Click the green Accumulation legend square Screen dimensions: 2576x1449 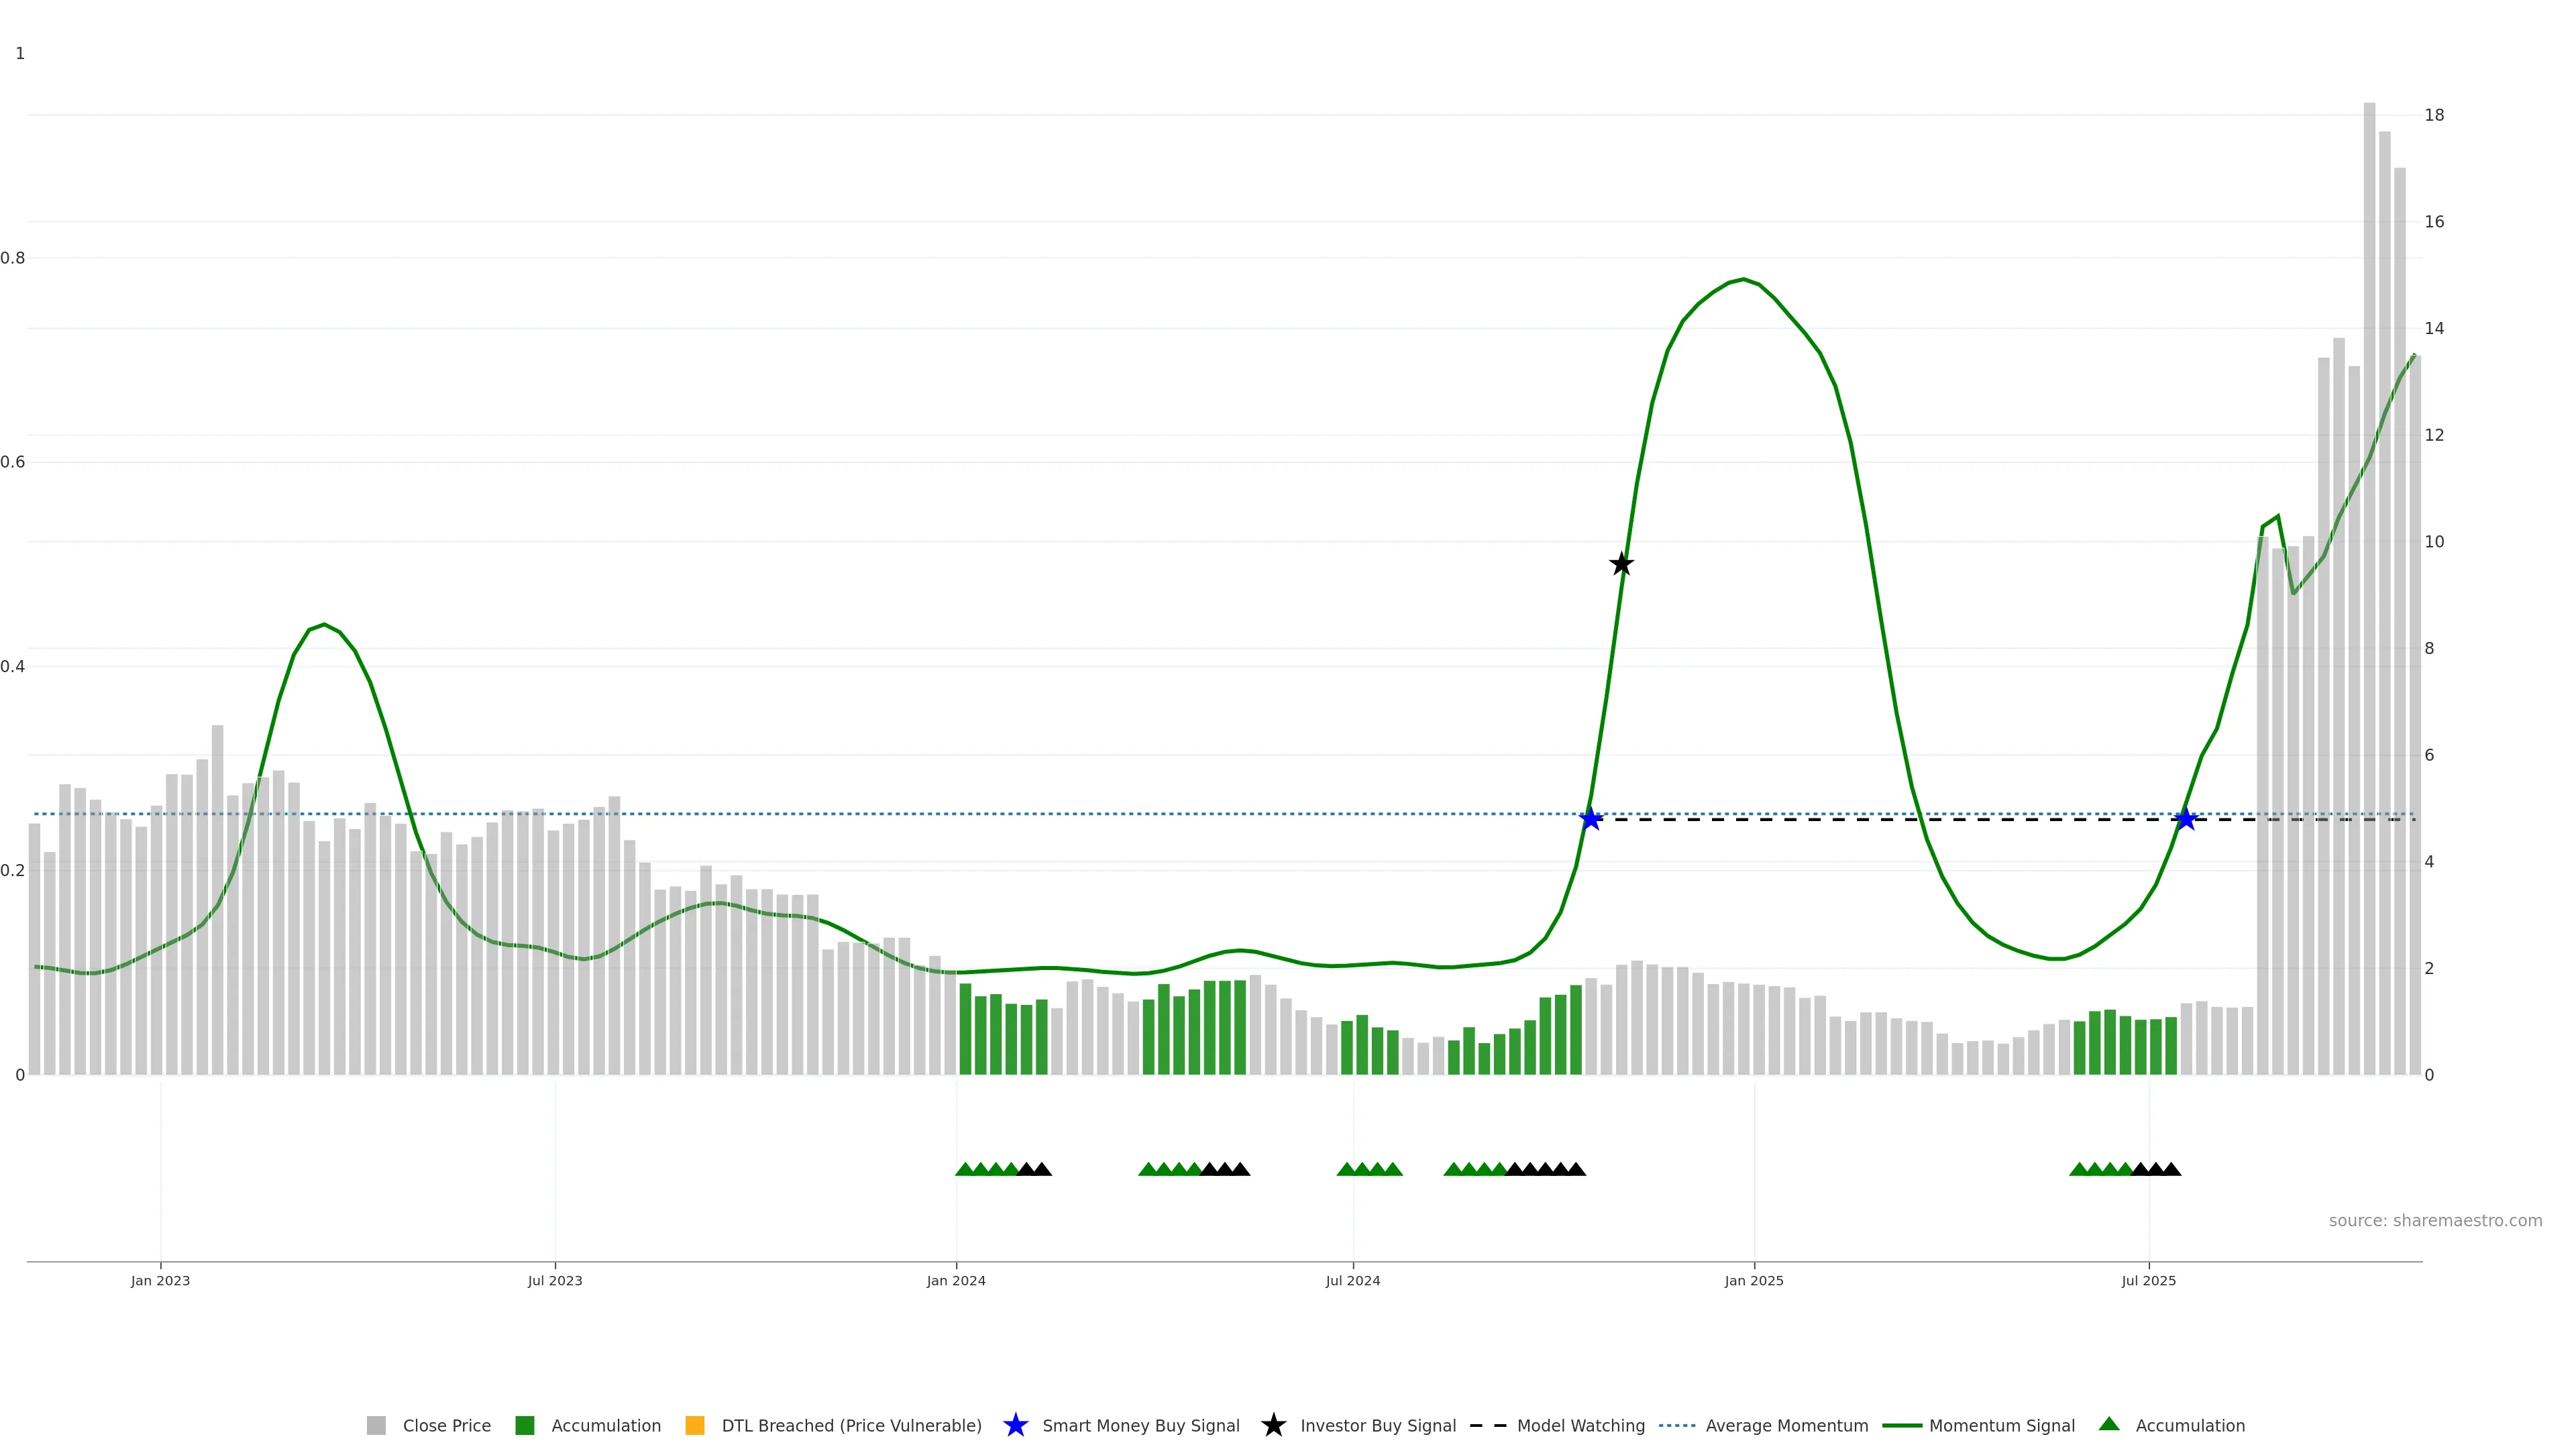(525, 1425)
